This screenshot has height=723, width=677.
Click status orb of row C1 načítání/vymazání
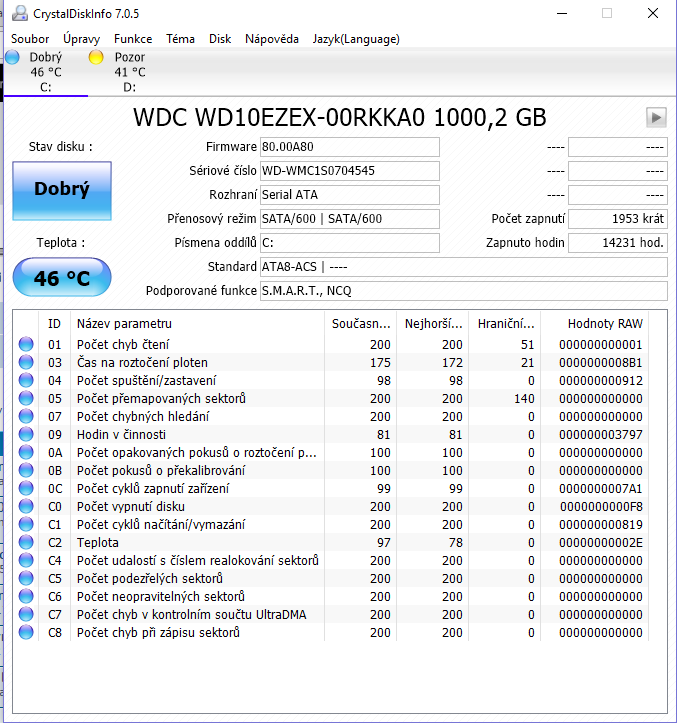[26, 524]
